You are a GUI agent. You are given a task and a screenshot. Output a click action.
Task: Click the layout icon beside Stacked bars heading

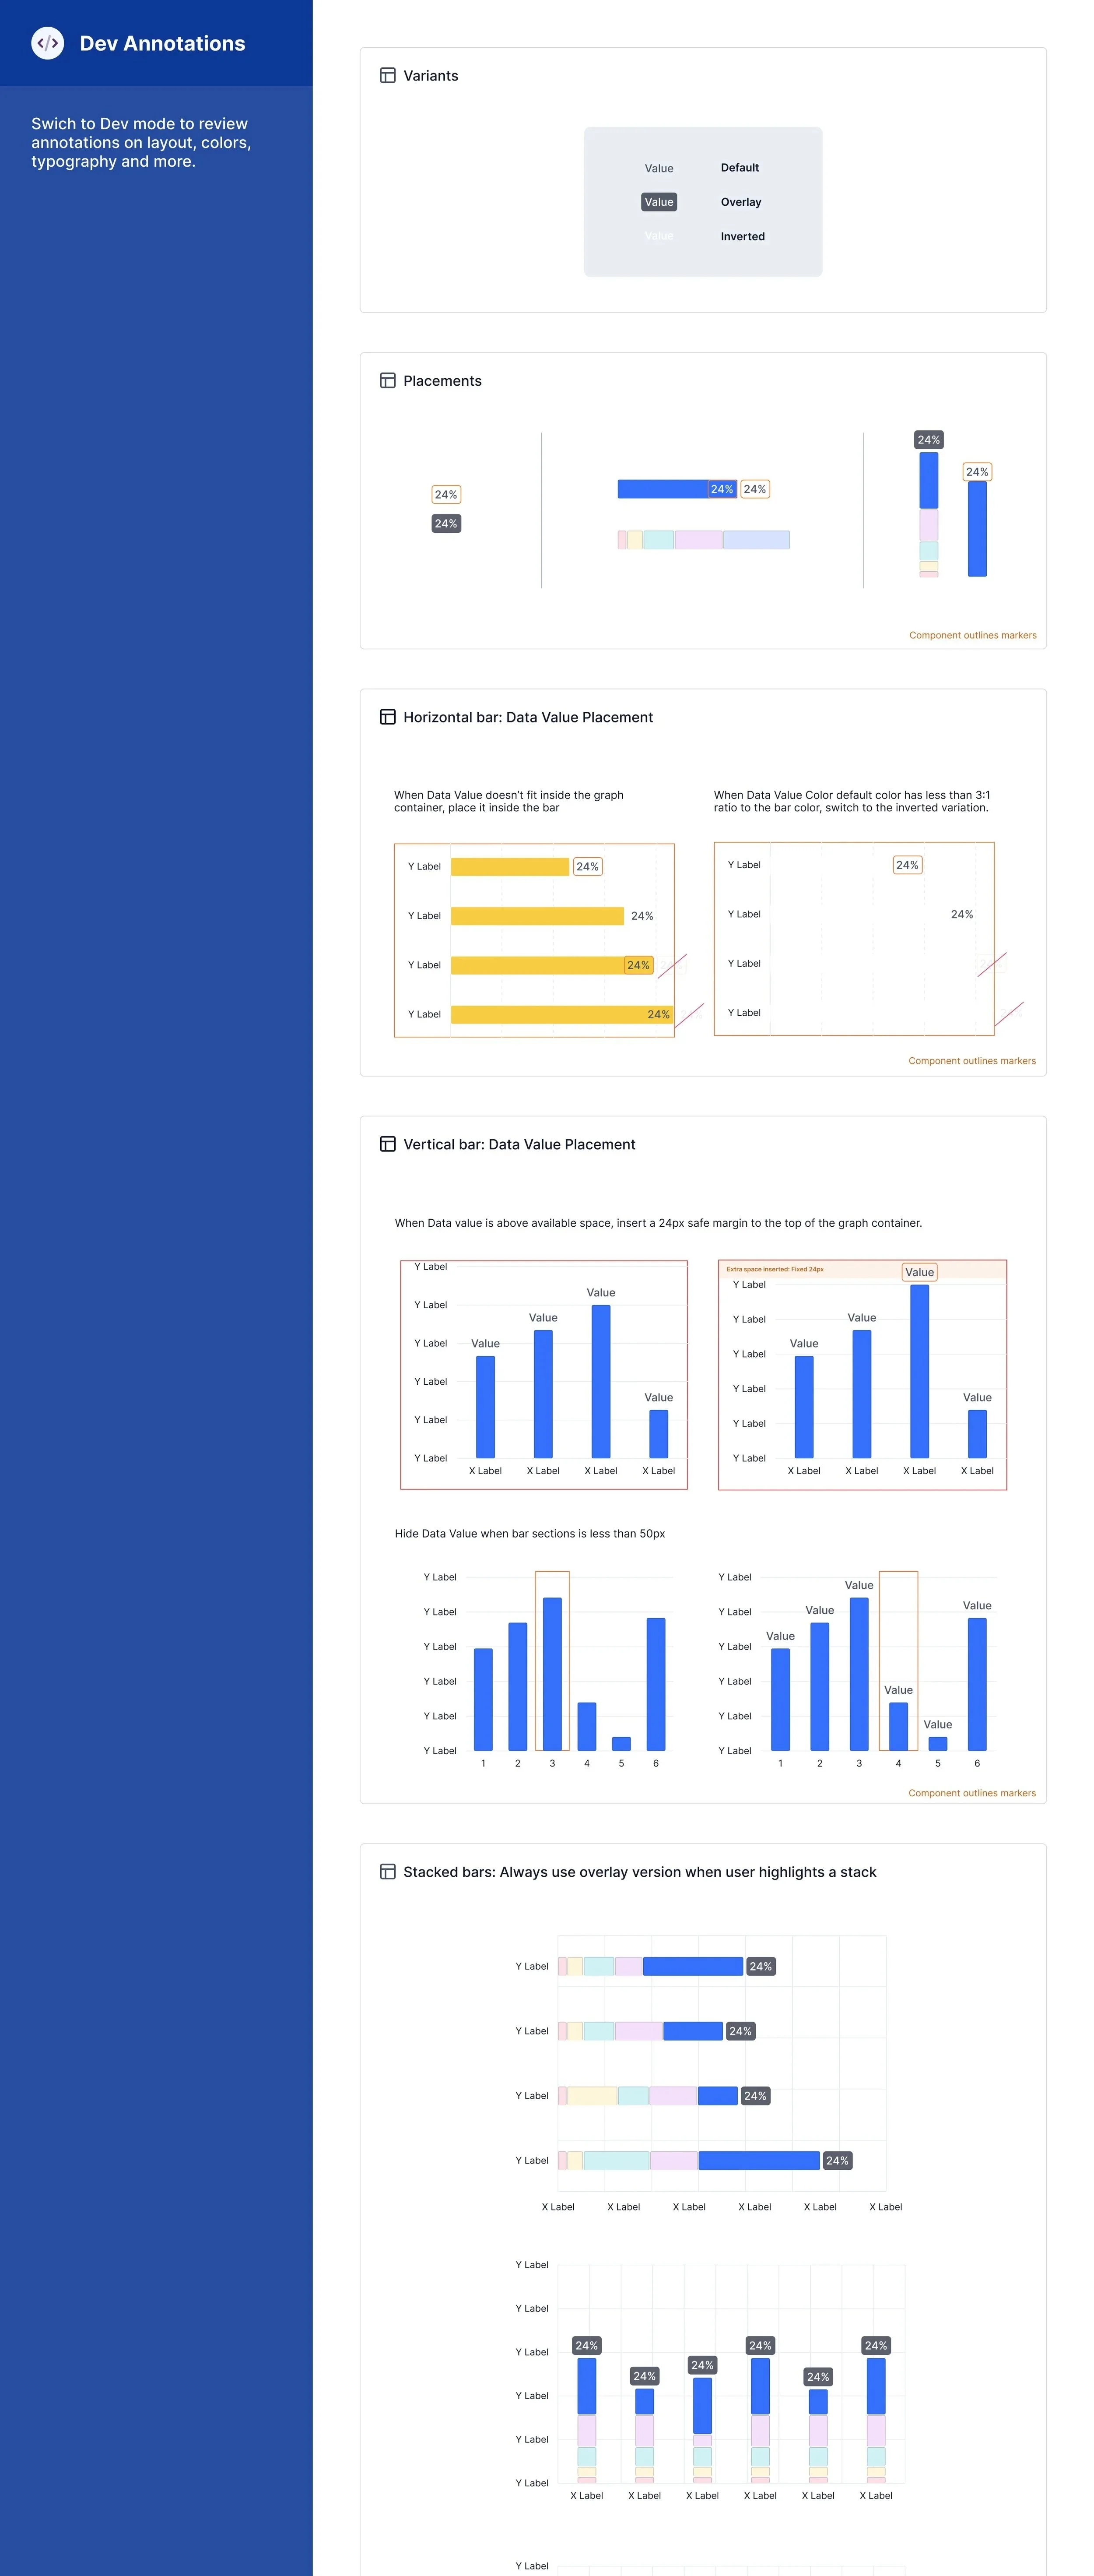[388, 1872]
